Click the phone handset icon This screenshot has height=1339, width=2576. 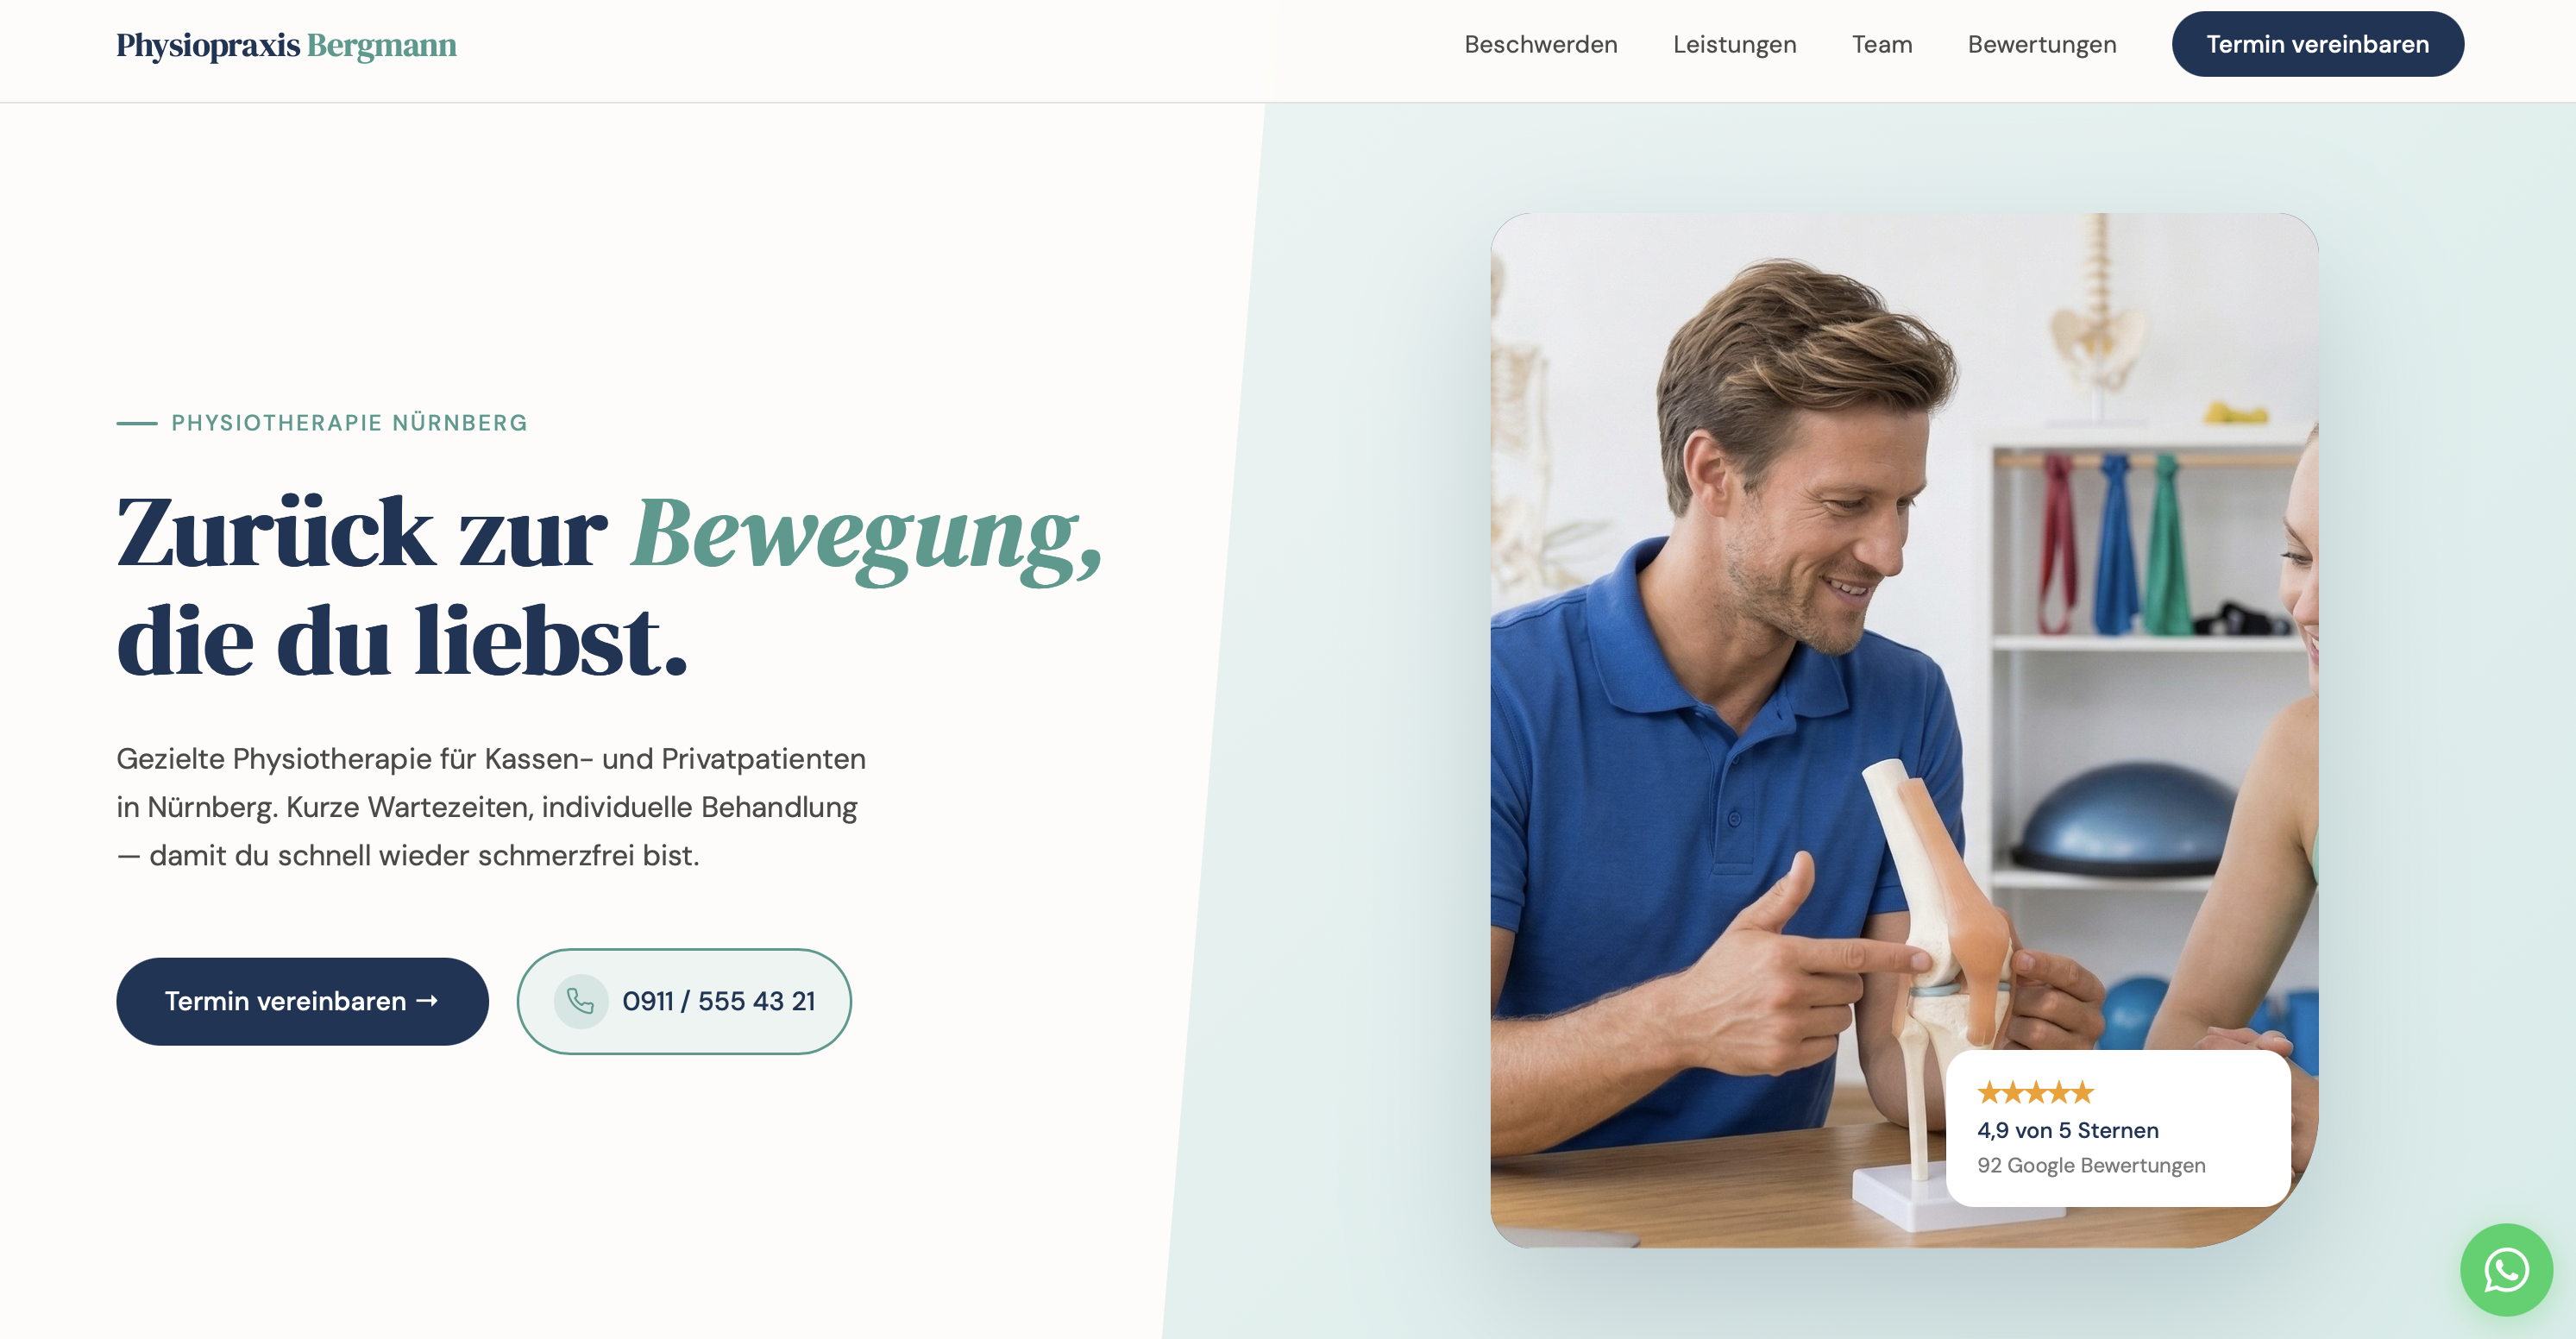[x=581, y=1001]
